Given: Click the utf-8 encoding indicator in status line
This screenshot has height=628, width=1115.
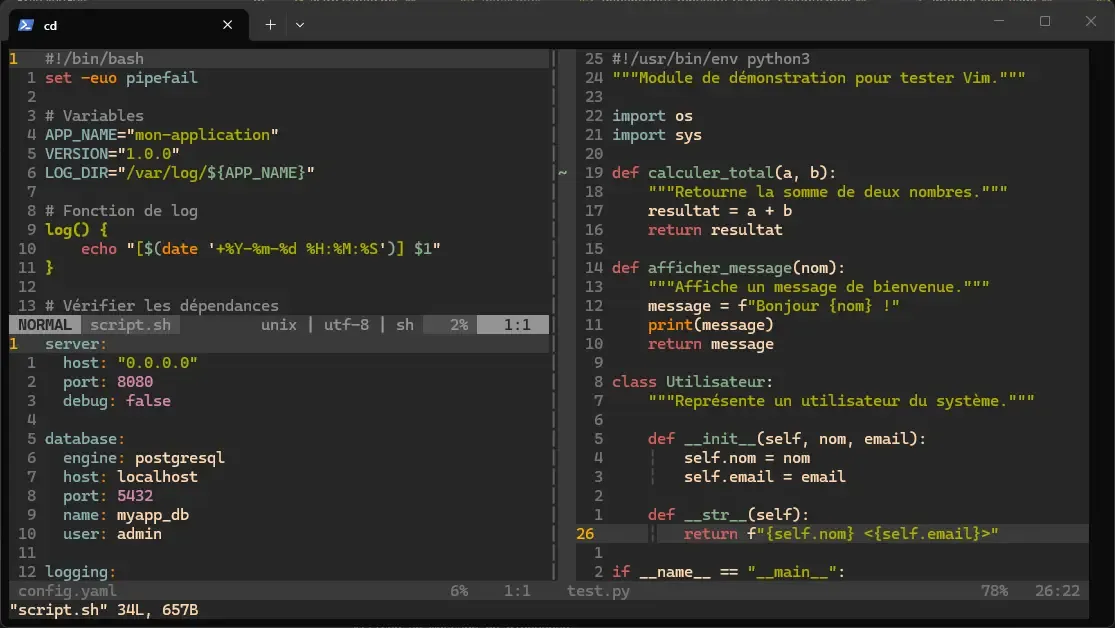Looking at the screenshot, I should 346,325.
